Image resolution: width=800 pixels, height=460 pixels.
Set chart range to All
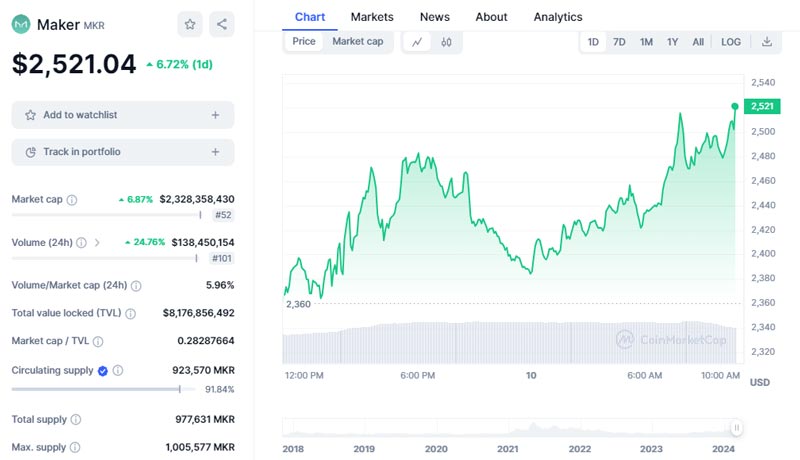tap(698, 42)
